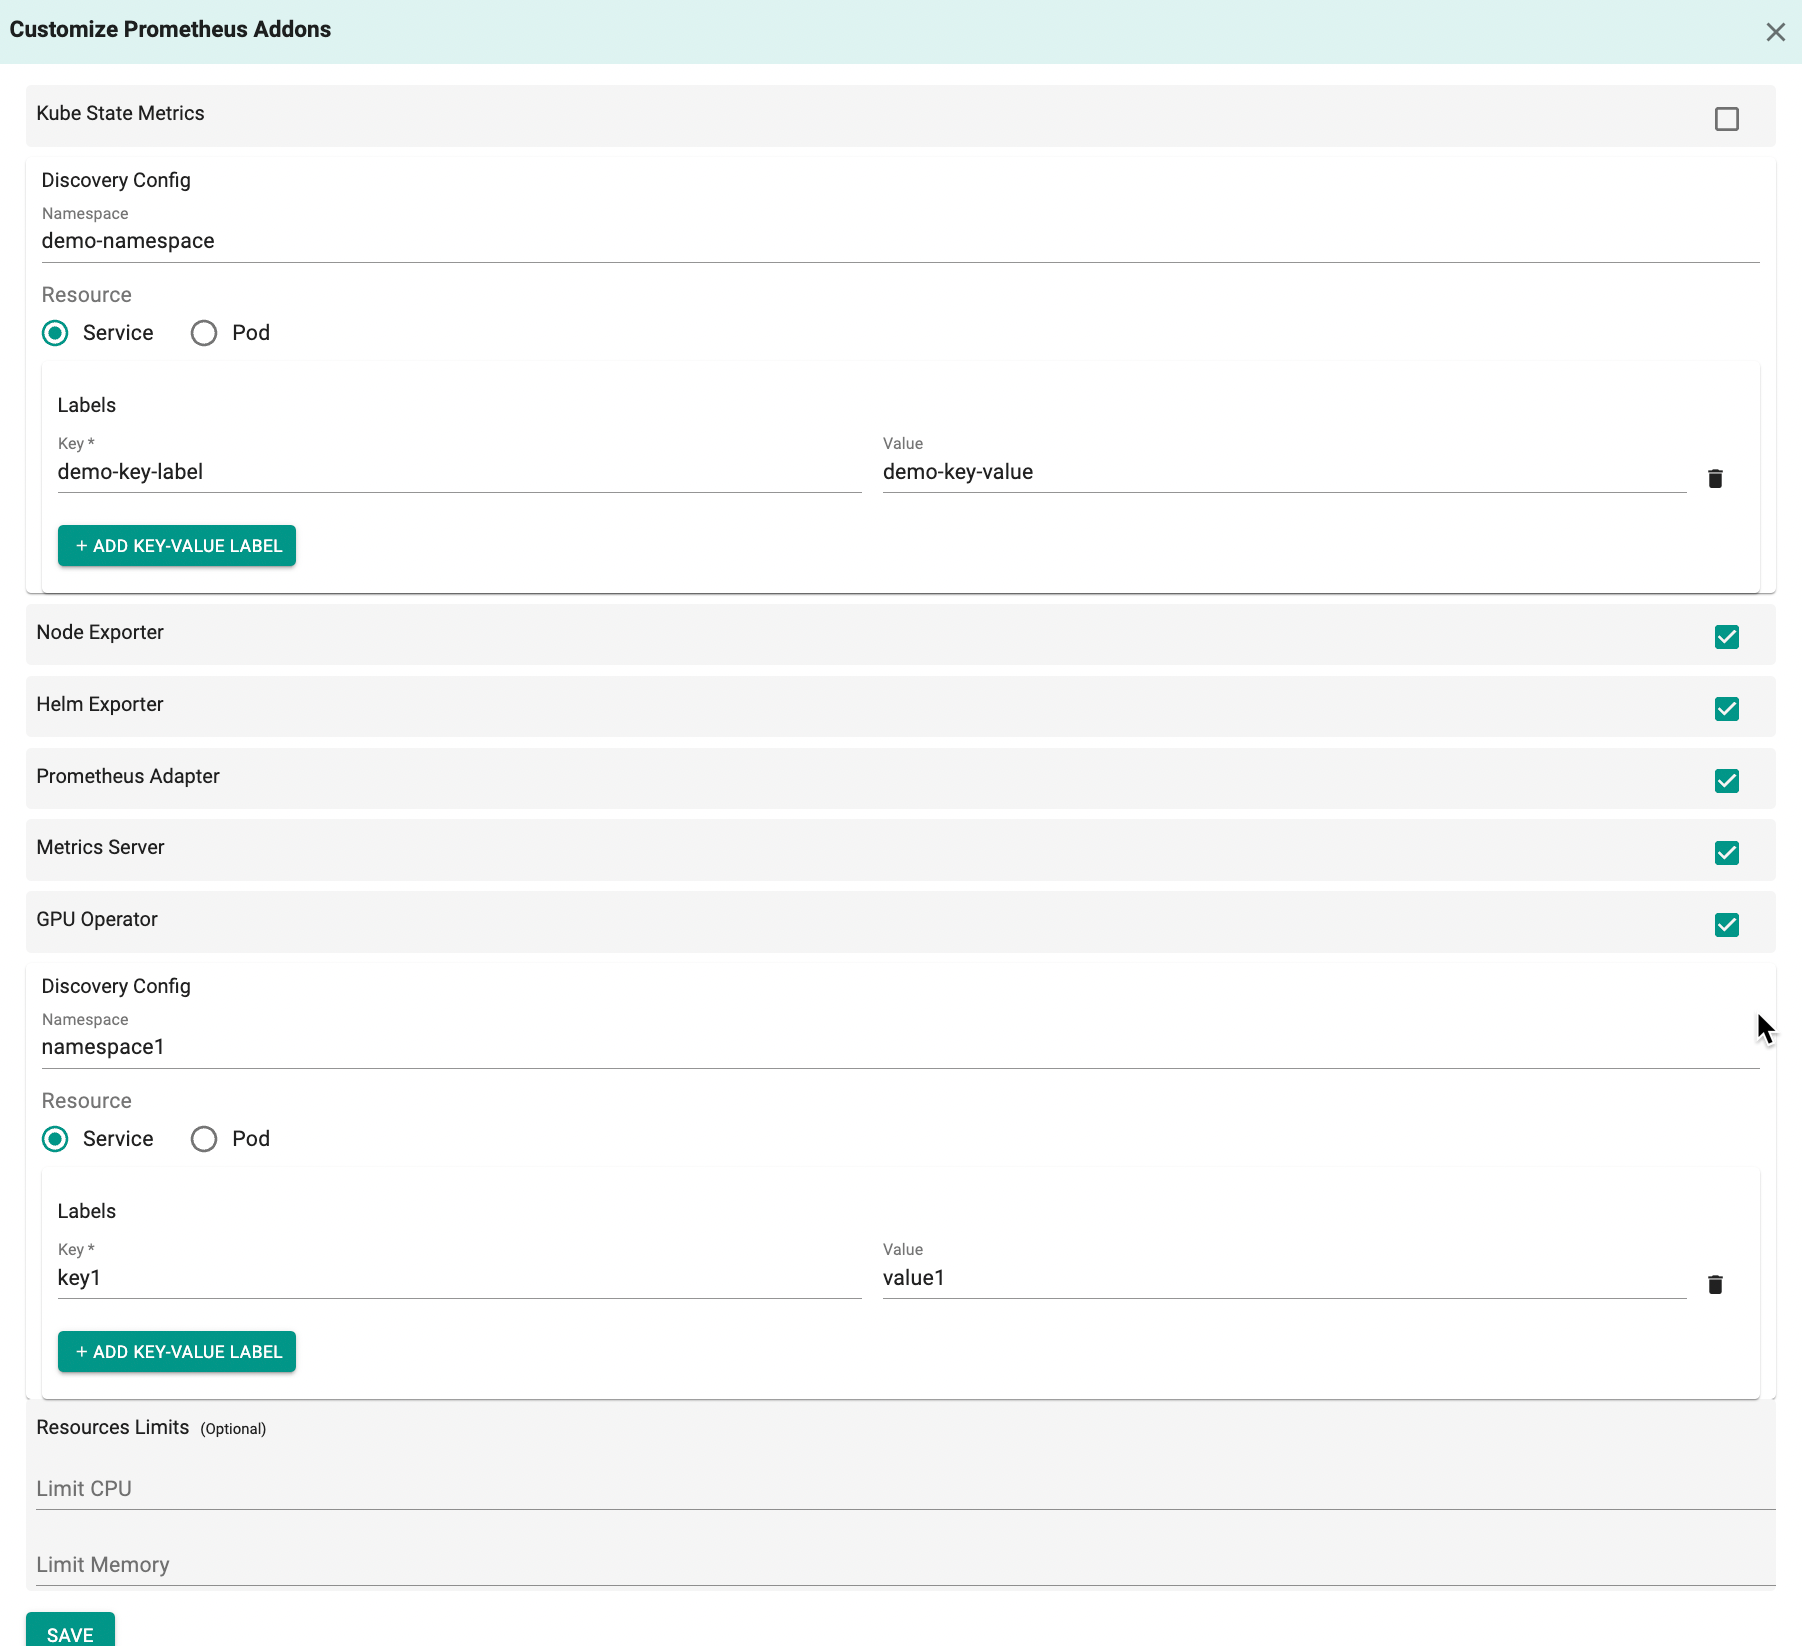
Task: Add key-value label in Kube State Metrics section
Action: (x=177, y=546)
